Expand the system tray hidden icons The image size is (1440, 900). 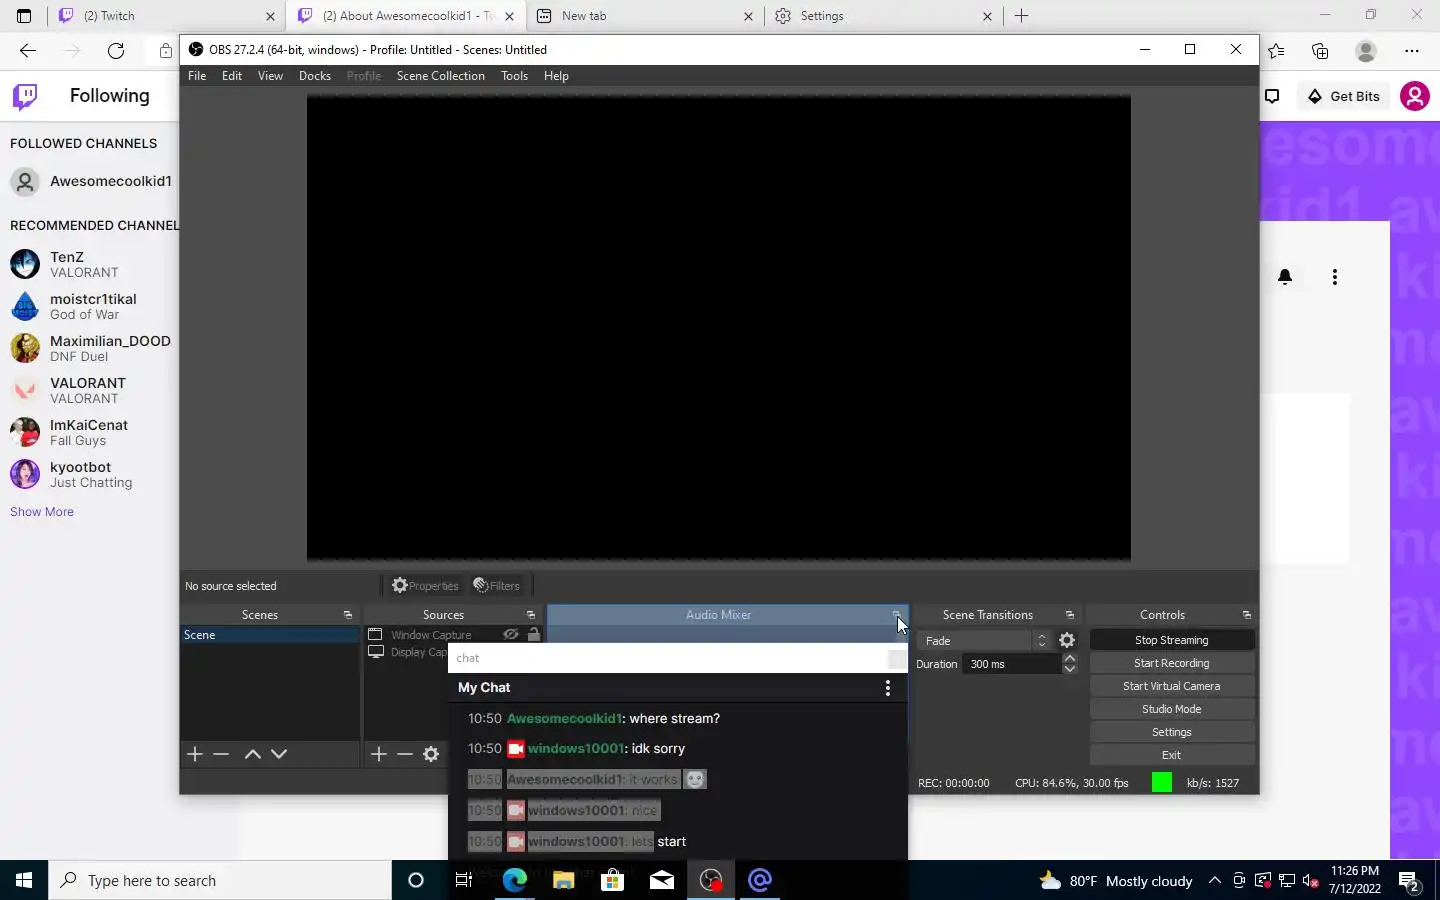click(x=1214, y=880)
